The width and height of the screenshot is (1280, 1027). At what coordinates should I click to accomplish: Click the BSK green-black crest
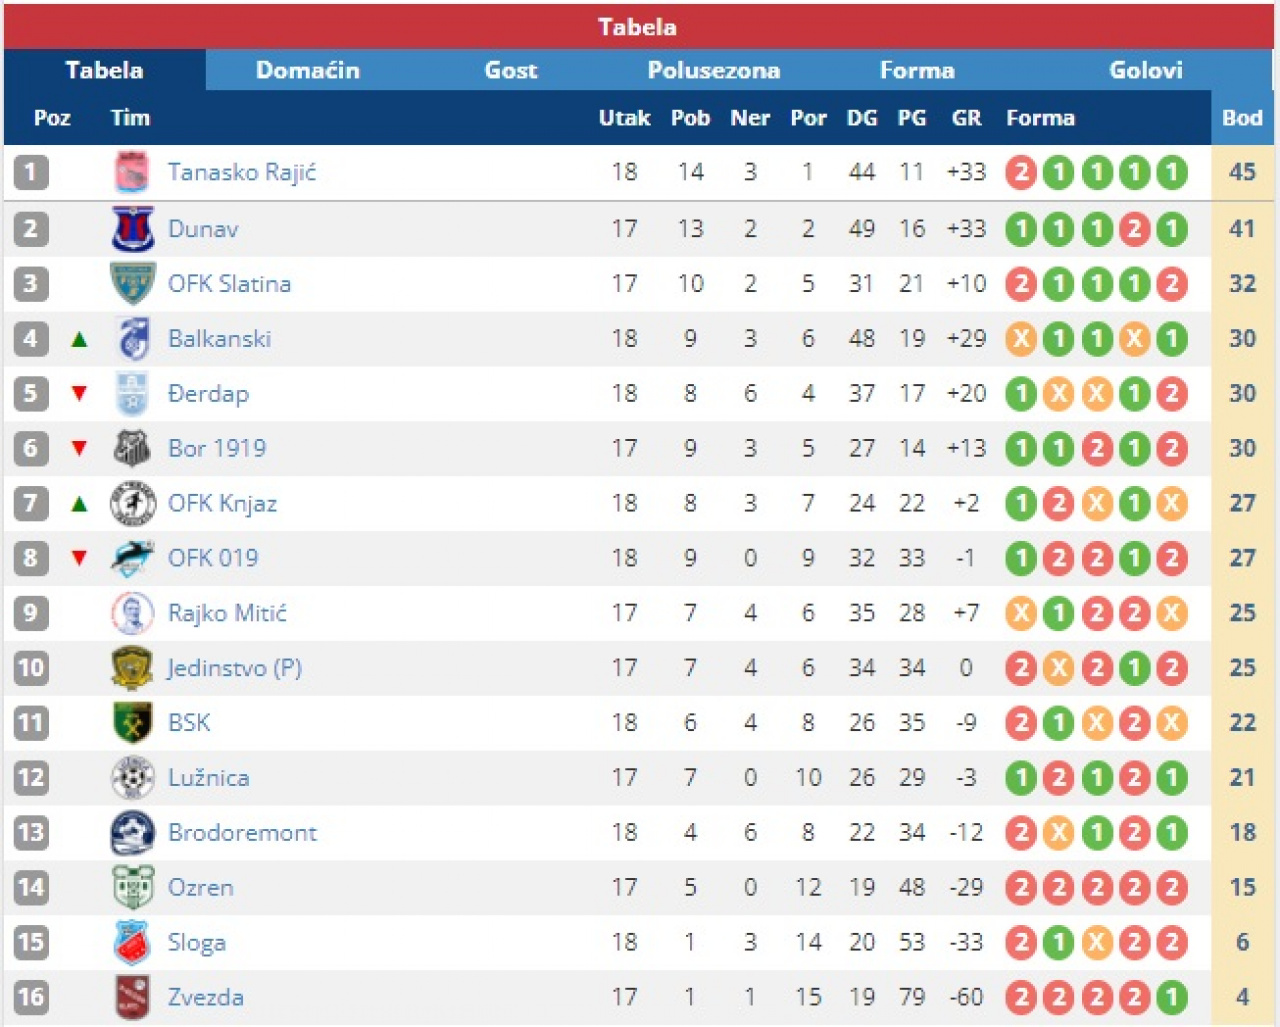pyautogui.click(x=132, y=723)
